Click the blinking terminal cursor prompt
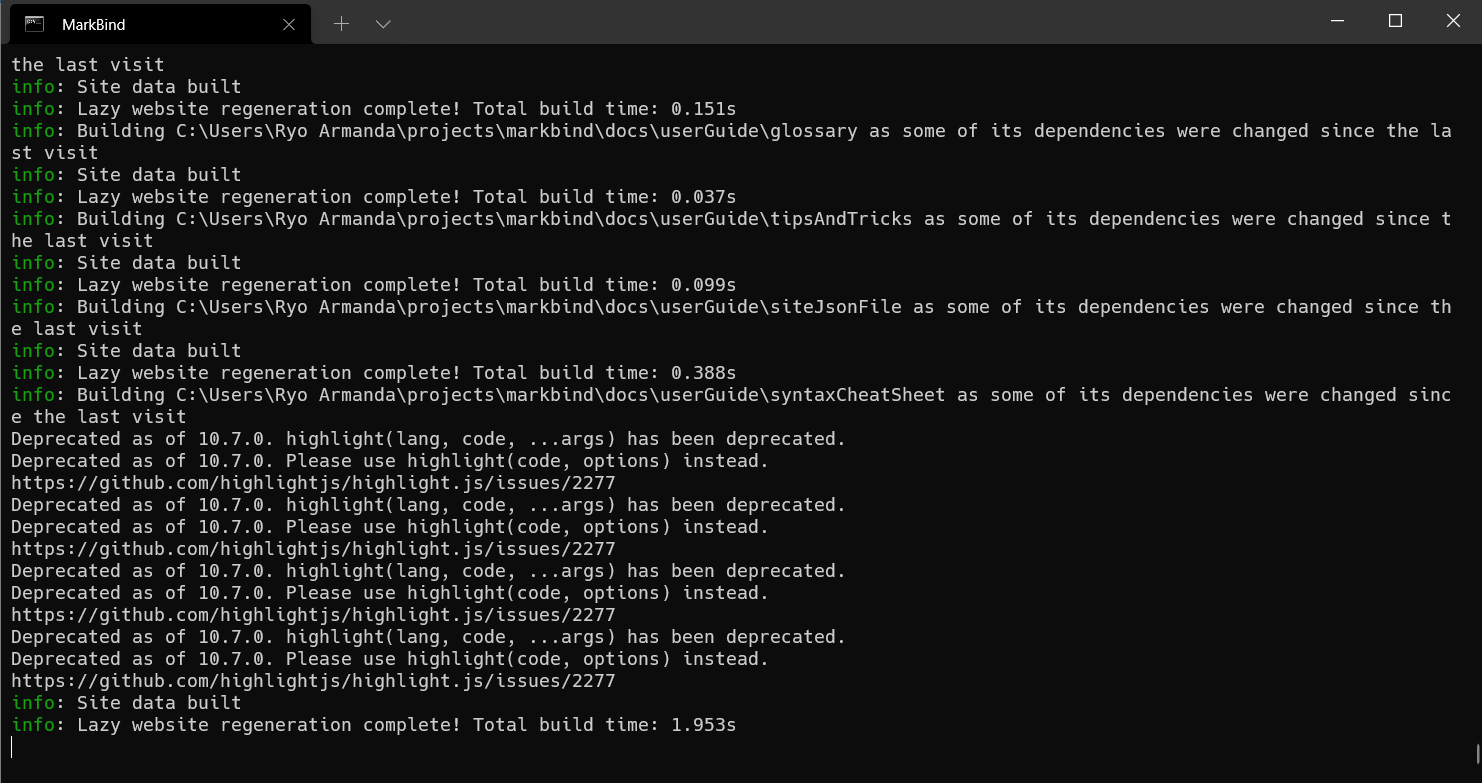Image resolution: width=1482 pixels, height=783 pixels. click(x=12, y=746)
